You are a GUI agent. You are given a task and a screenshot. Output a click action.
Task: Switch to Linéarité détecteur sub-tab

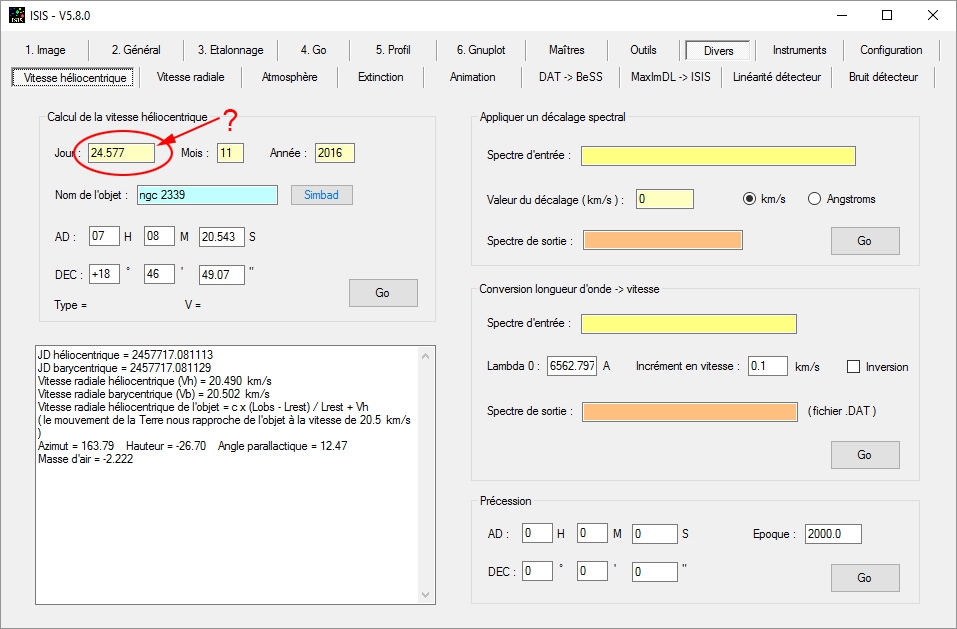[x=776, y=77]
